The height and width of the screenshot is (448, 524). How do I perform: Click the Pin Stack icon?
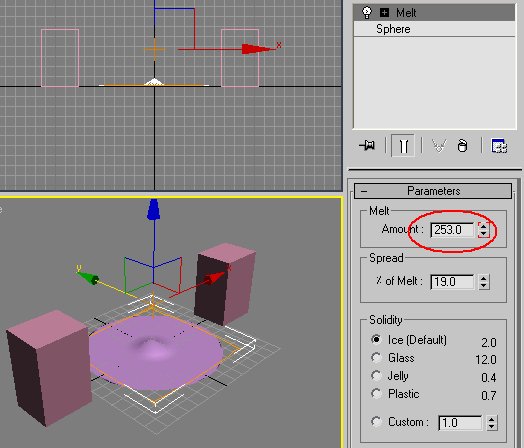pyautogui.click(x=367, y=145)
